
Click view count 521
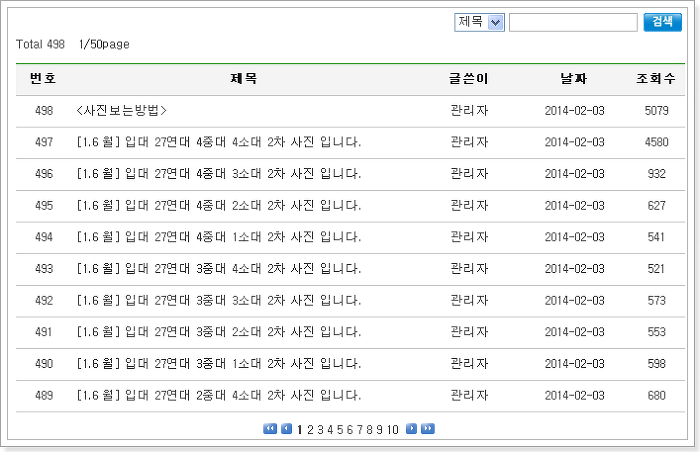[656, 268]
